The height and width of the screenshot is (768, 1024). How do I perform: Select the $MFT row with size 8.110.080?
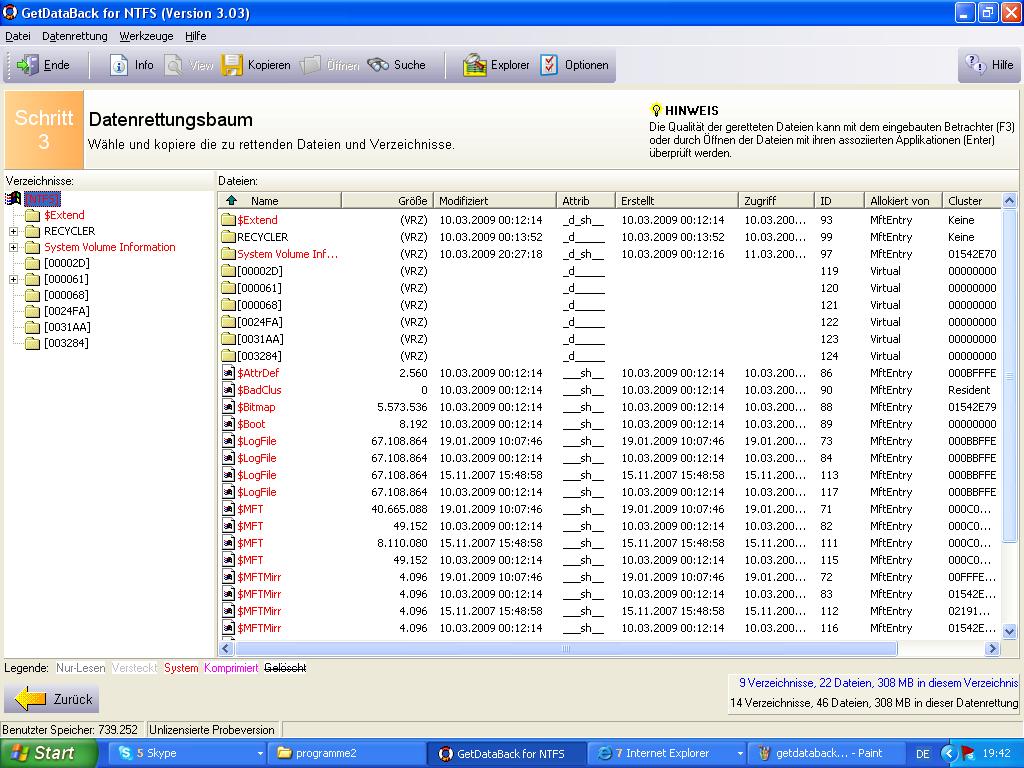[x=610, y=543]
